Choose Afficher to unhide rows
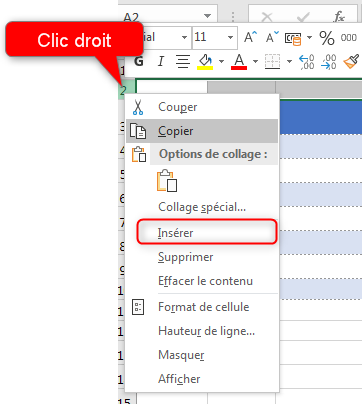This screenshot has width=362, height=404. (202, 379)
